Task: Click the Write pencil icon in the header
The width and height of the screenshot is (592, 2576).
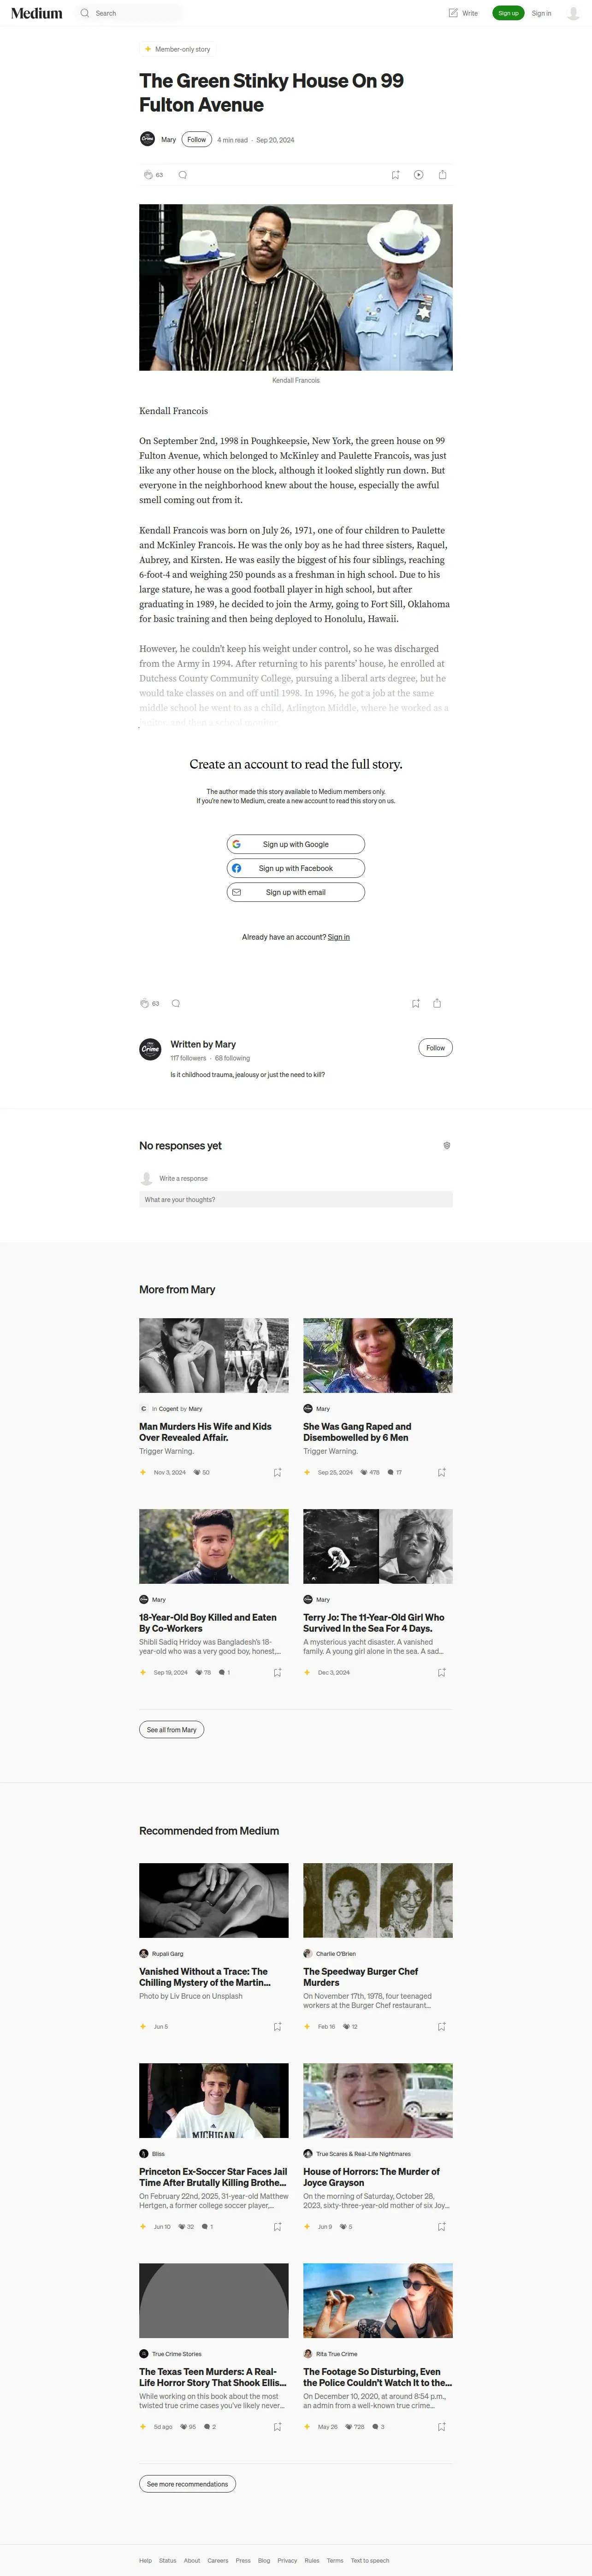Action: [453, 13]
